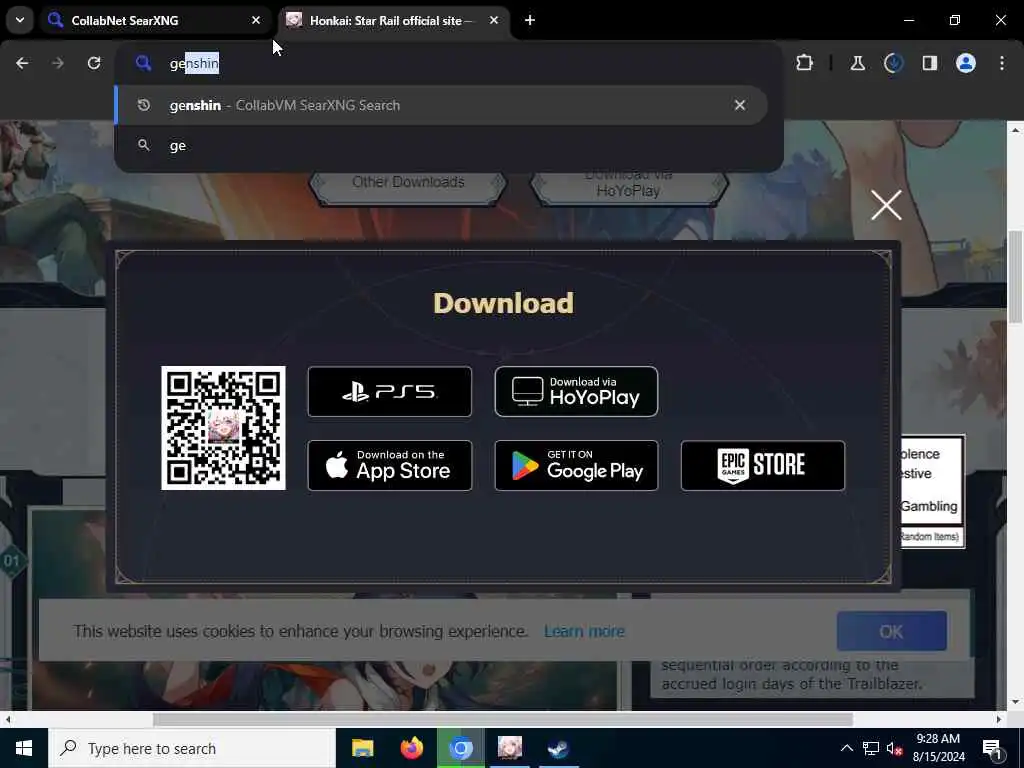Switch to Chrome in the taskbar
Screen dimensions: 1024x768
(x=461, y=748)
